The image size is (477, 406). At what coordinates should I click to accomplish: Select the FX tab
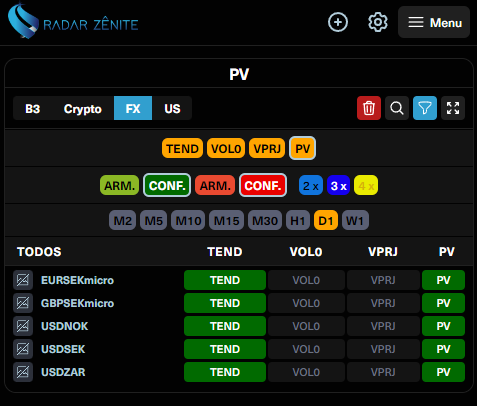(x=133, y=108)
